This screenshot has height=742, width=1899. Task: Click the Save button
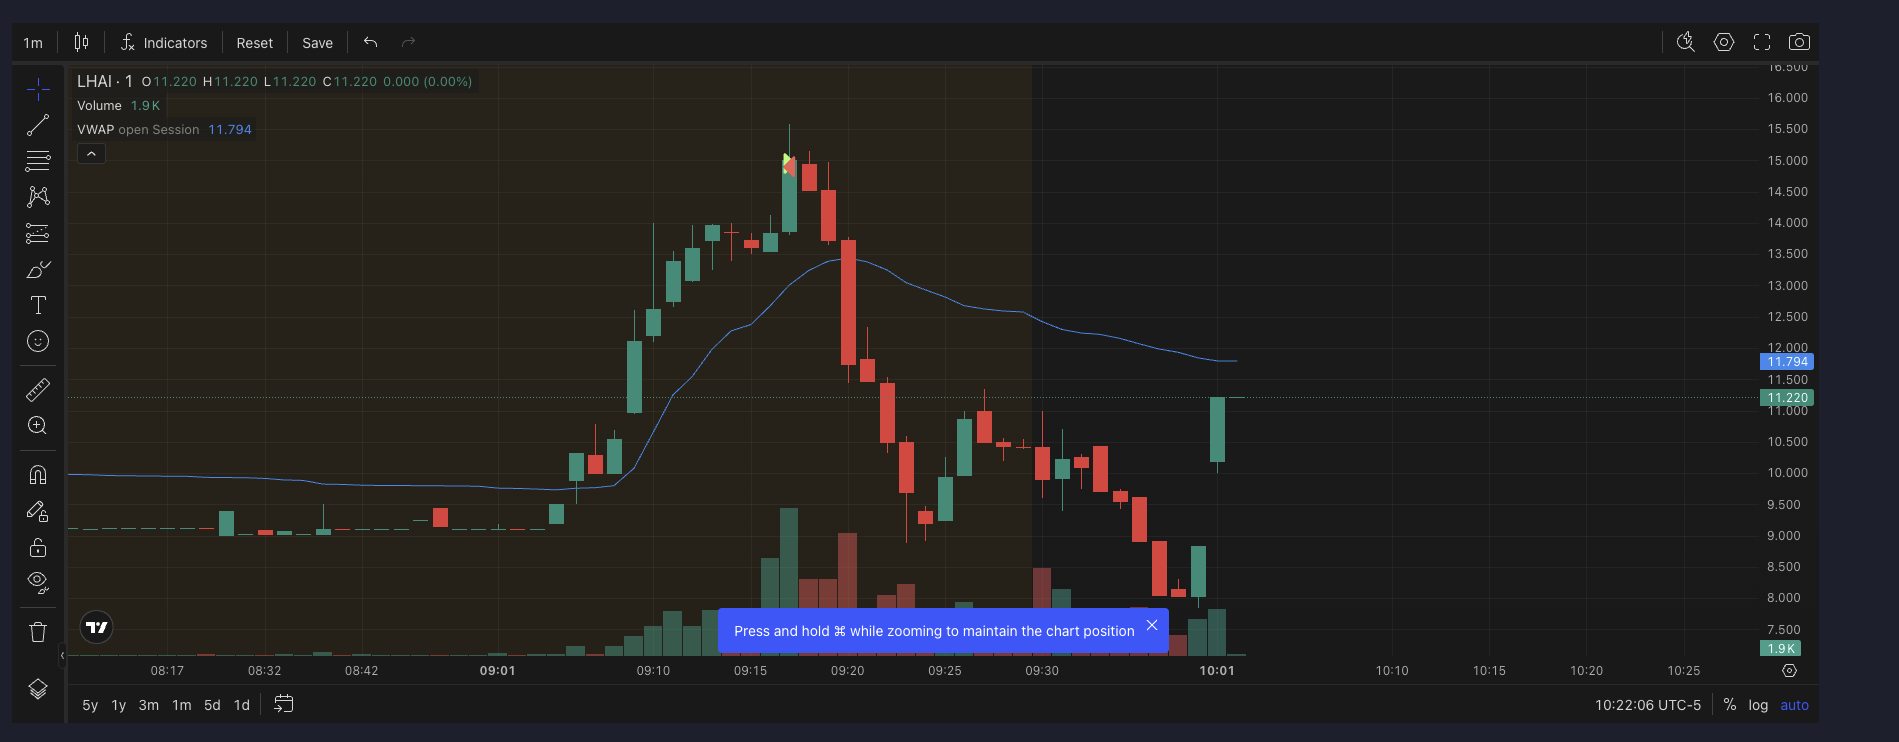[317, 43]
